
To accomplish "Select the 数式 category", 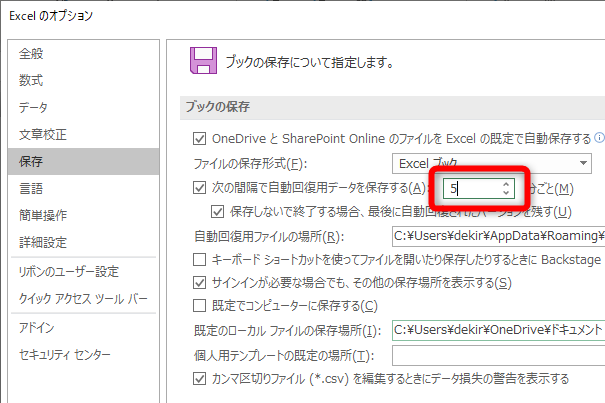I will pyautogui.click(x=31, y=80).
